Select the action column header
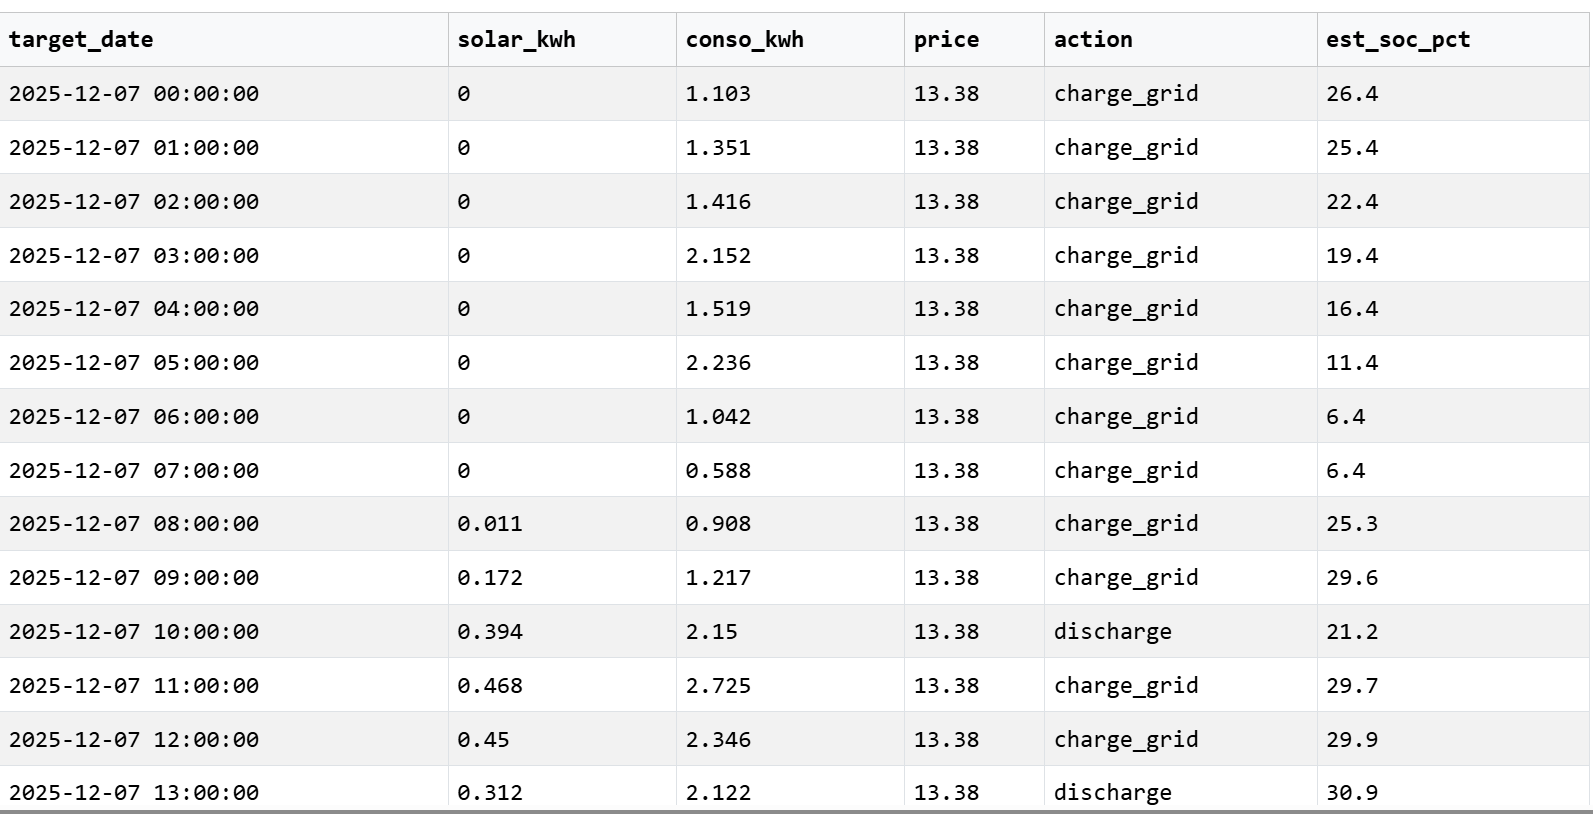1593x814 pixels. 1093,40
